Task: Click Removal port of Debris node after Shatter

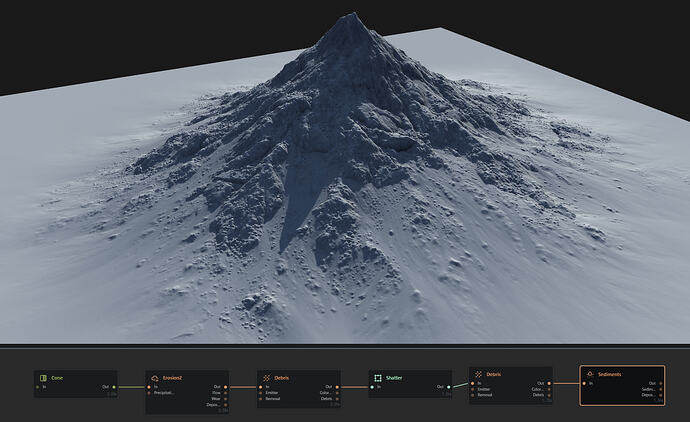Action: tap(473, 395)
